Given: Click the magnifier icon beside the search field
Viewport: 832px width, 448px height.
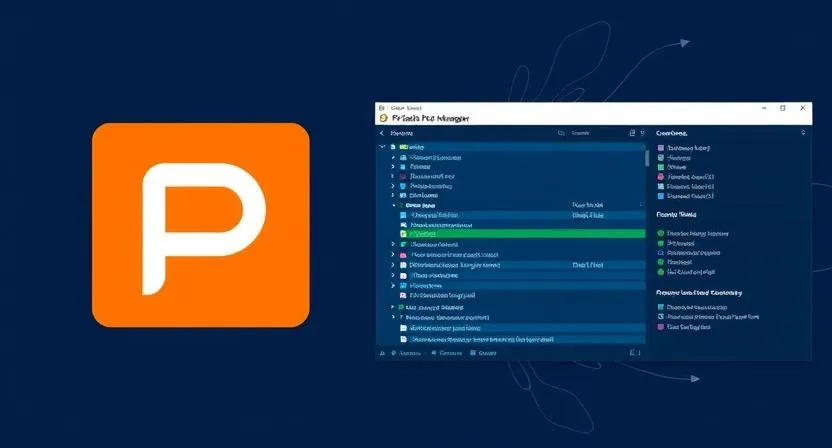Looking at the screenshot, I should pyautogui.click(x=561, y=133).
